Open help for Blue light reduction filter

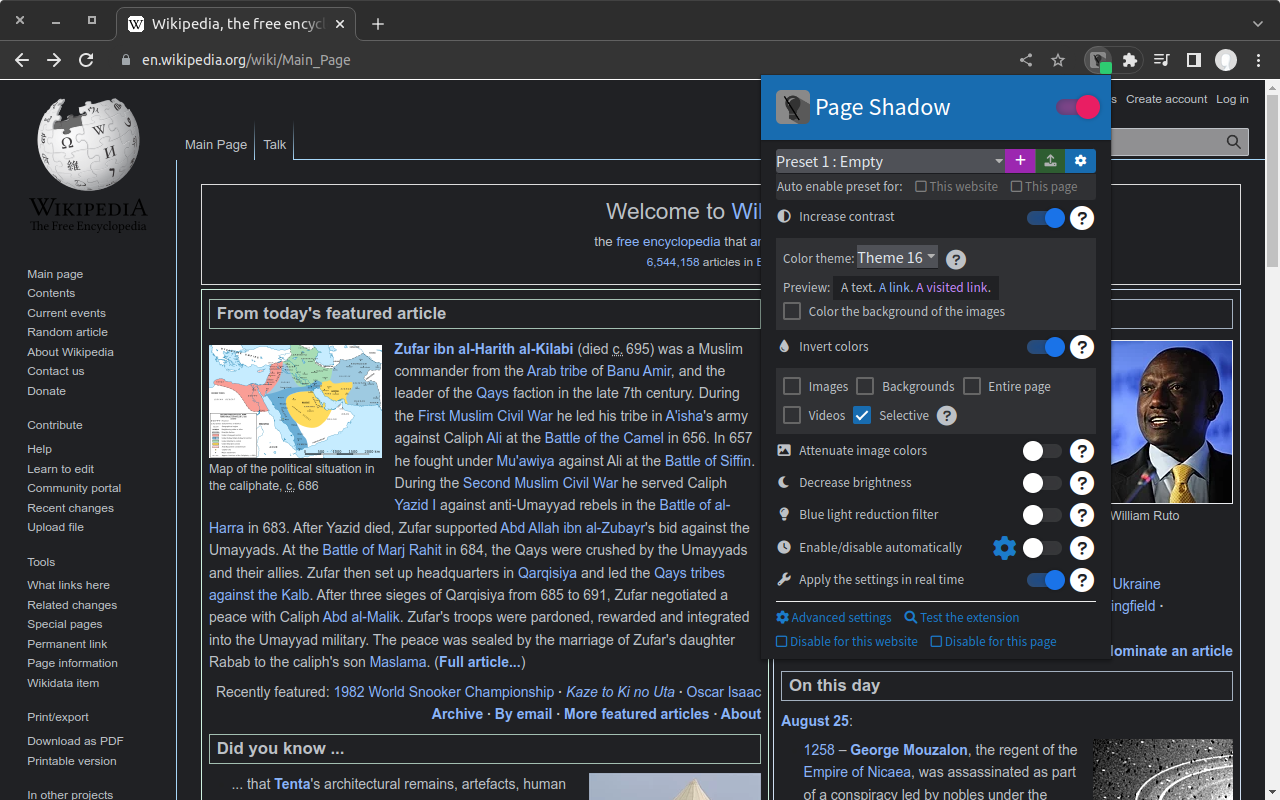click(x=1081, y=515)
